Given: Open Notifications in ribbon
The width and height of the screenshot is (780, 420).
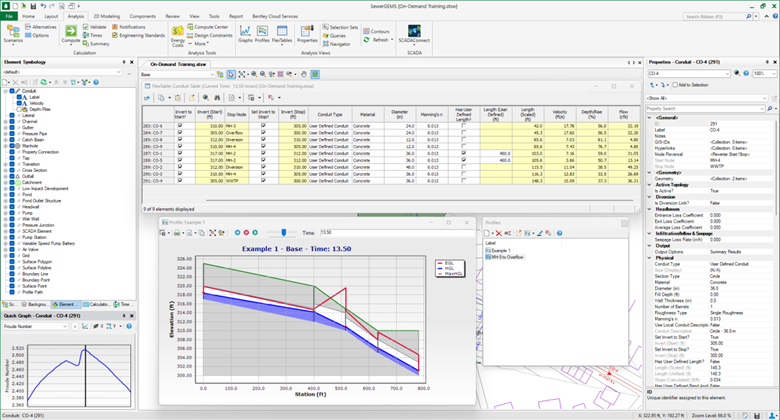Looking at the screenshot, I should tap(129, 27).
